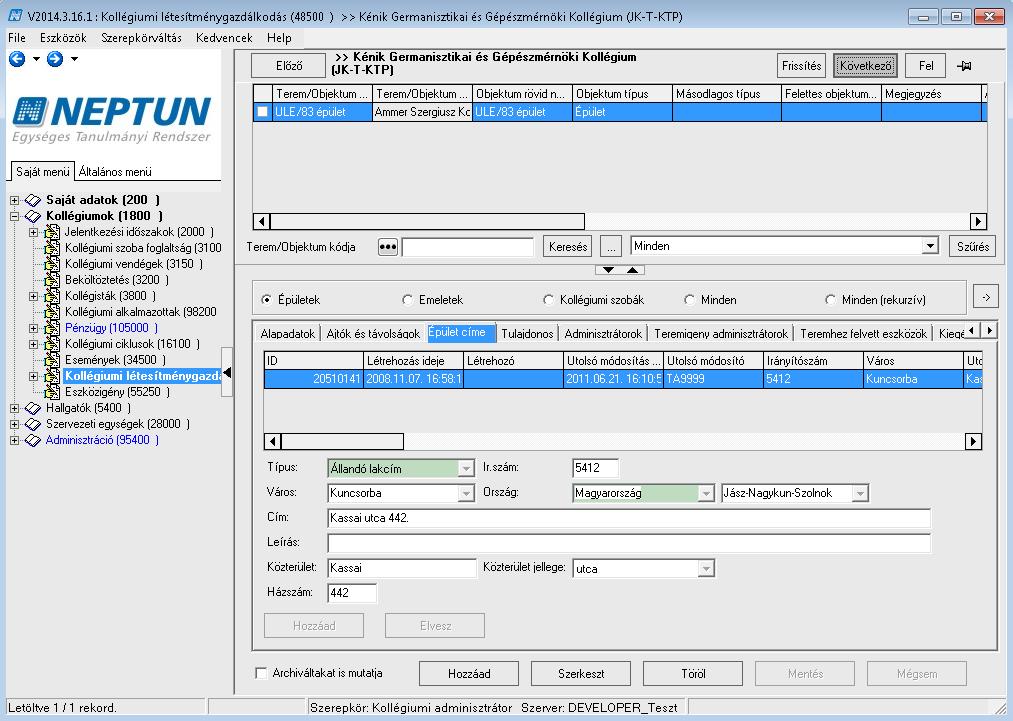Select the Kollégiumi szobák radio button
Viewport: 1013px width, 721px height.
(548, 300)
